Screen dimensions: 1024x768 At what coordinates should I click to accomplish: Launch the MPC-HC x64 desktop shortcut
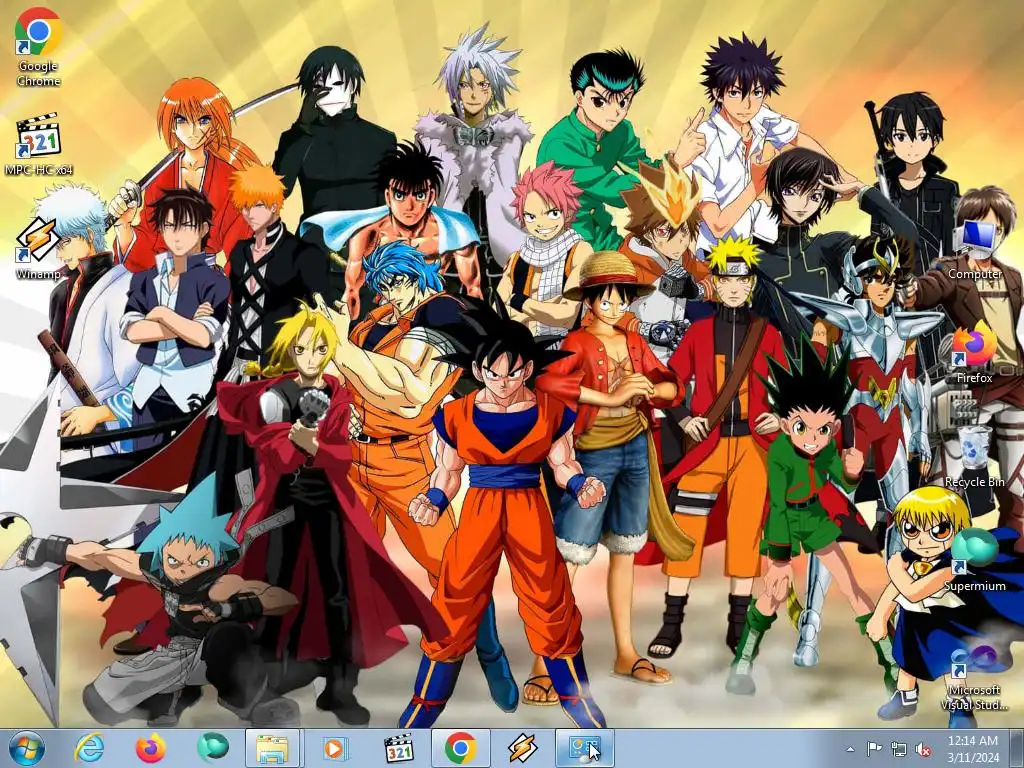pos(39,144)
